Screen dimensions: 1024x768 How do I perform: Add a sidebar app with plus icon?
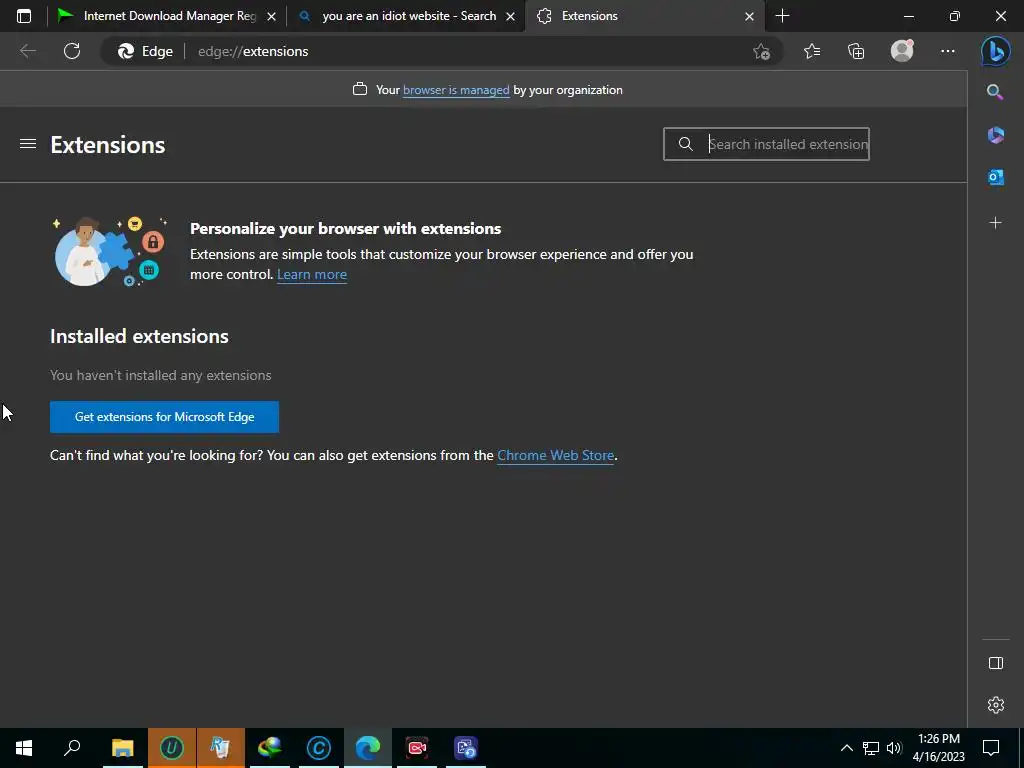tap(995, 223)
